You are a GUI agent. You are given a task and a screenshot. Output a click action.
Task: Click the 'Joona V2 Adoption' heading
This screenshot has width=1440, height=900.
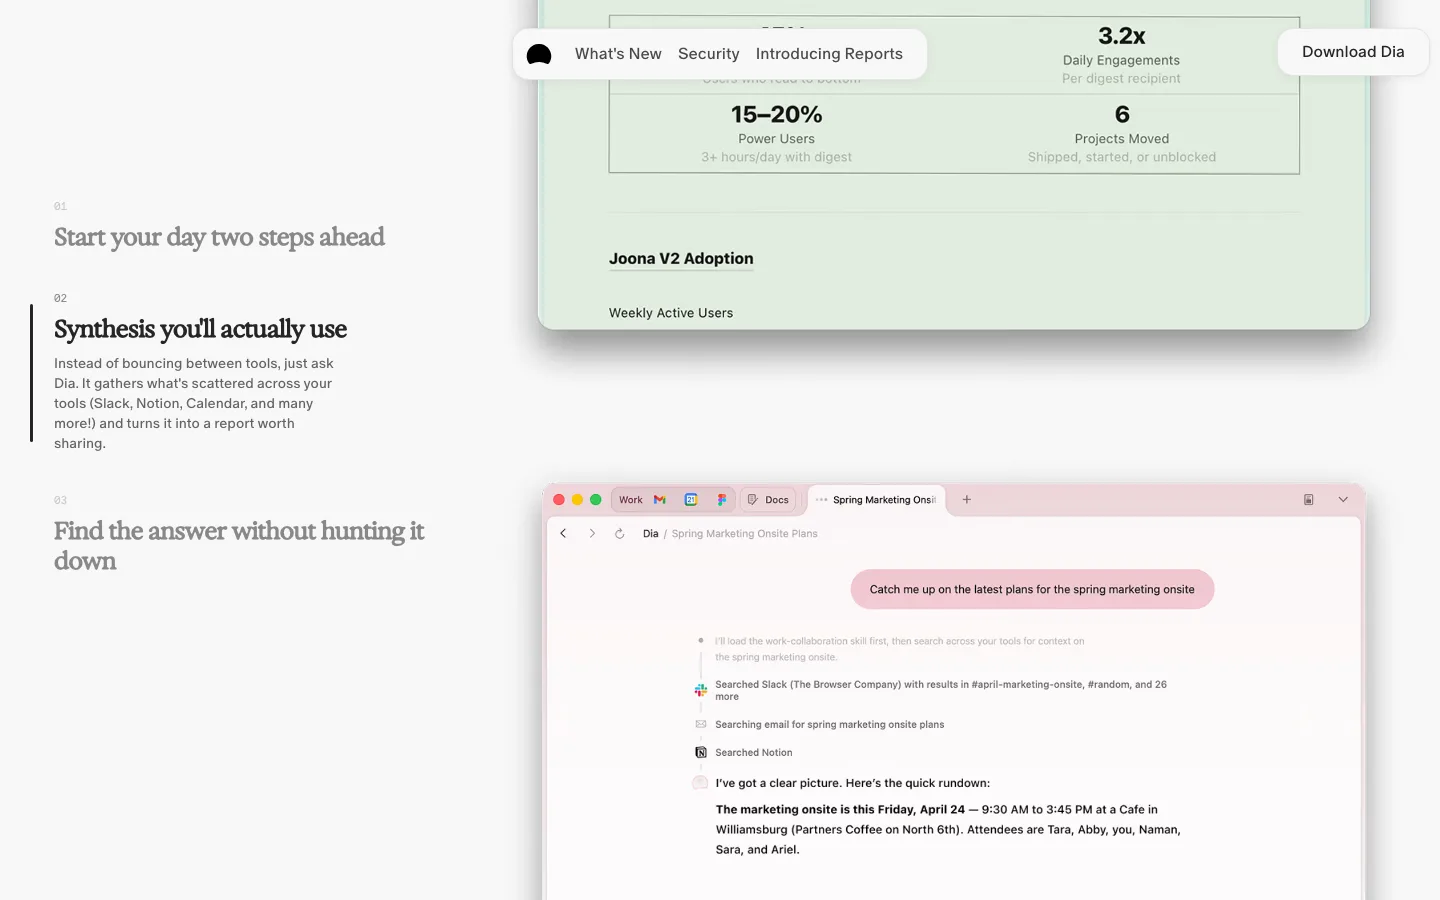(681, 258)
